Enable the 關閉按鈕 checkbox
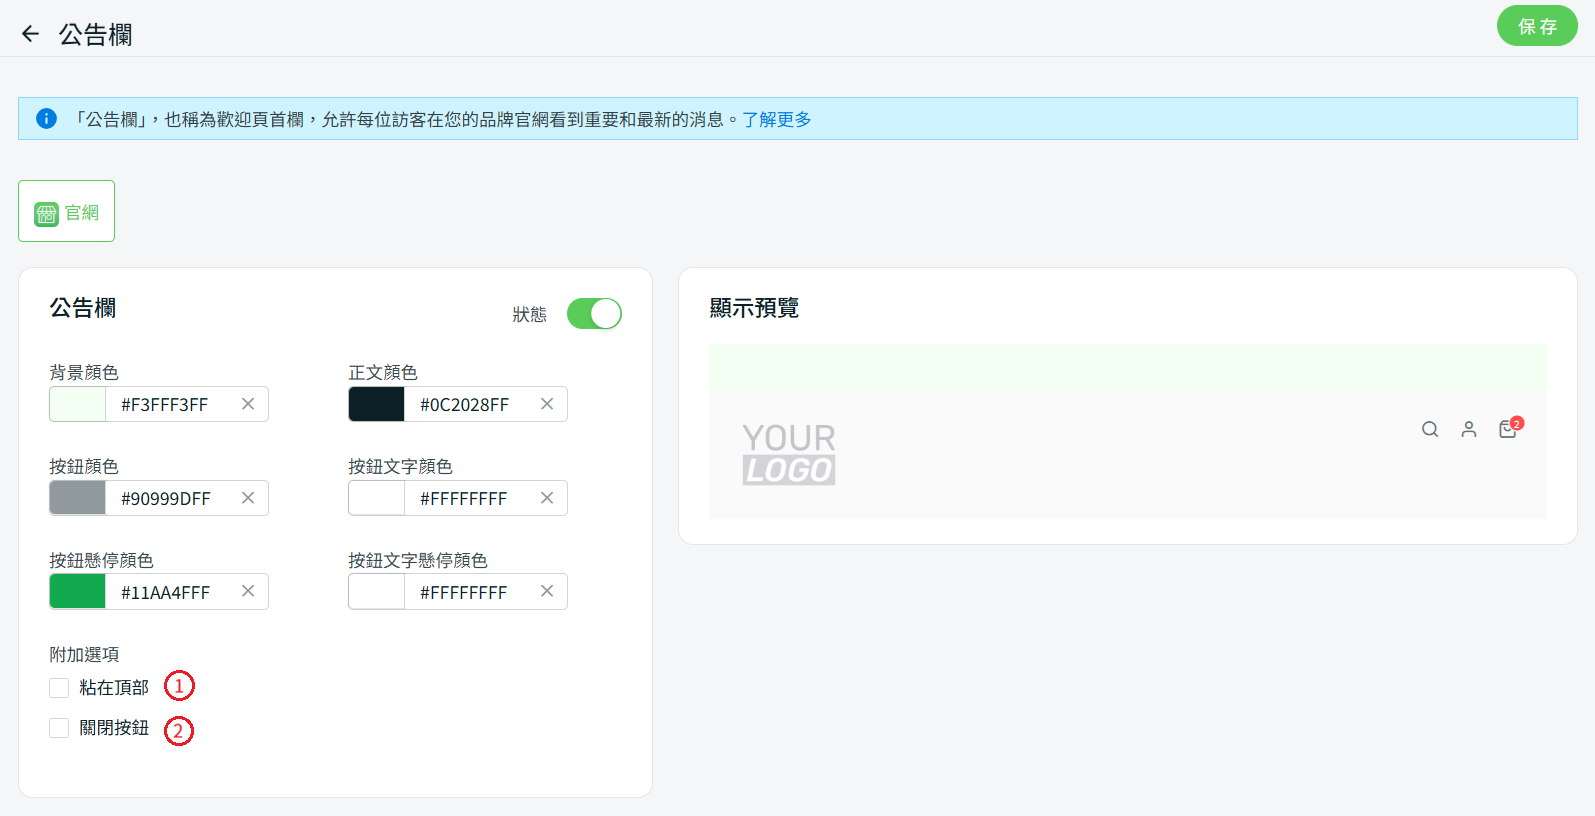This screenshot has height=816, width=1595. 59,728
